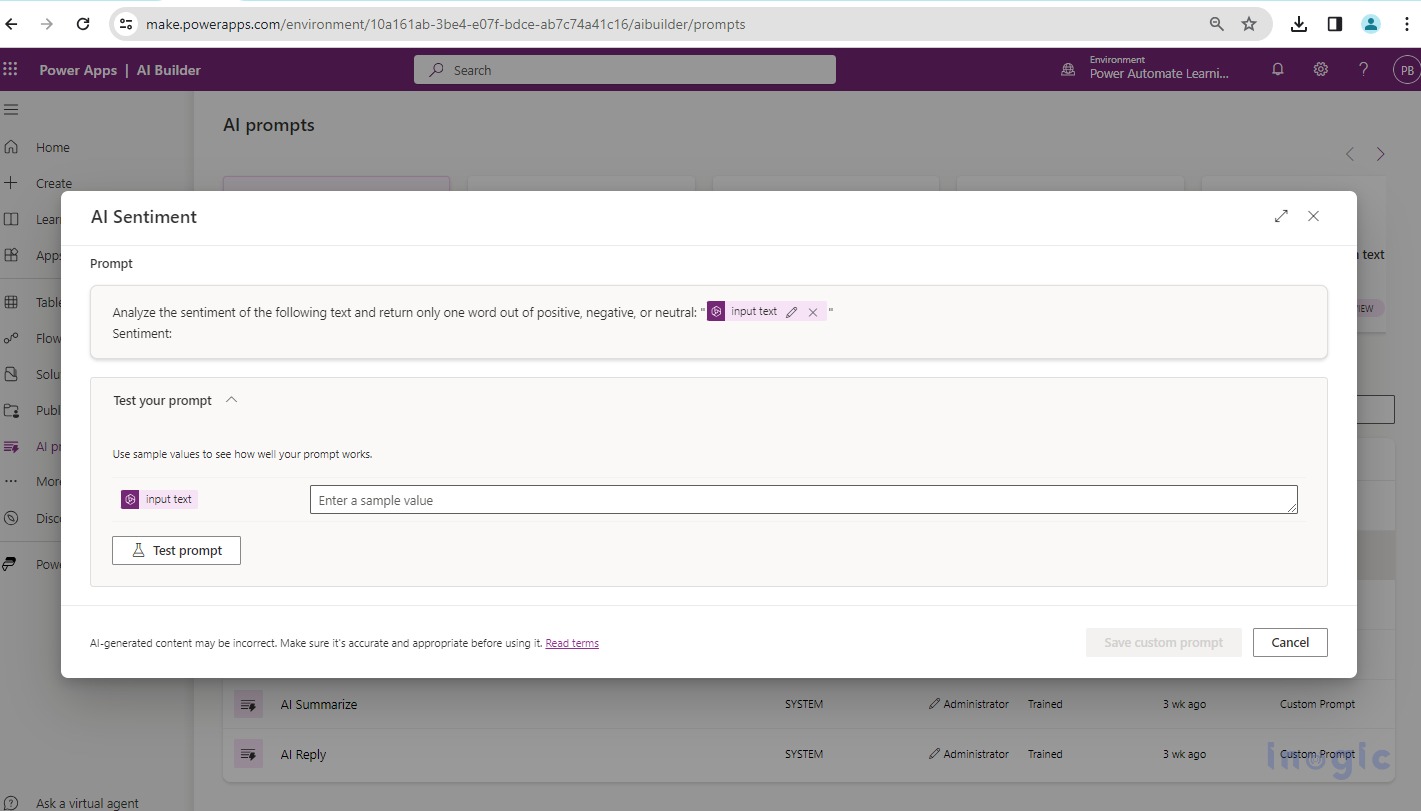This screenshot has width=1421, height=811.
Task: Click Cancel button in dialog
Action: pyautogui.click(x=1290, y=642)
